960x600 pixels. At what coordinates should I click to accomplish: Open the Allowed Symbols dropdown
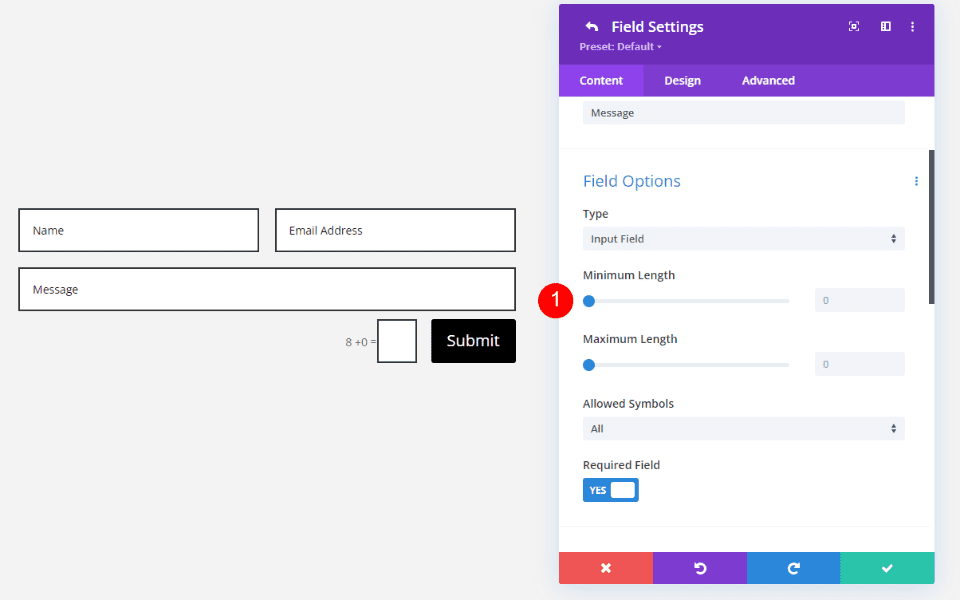tap(742, 428)
